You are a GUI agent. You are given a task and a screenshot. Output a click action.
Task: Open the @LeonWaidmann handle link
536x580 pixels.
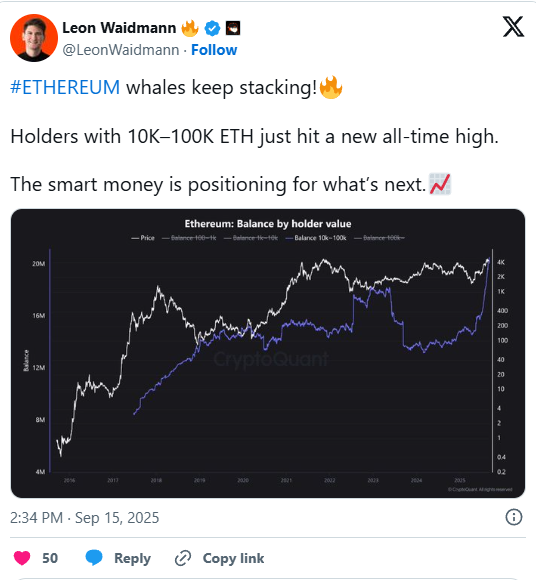click(x=121, y=50)
